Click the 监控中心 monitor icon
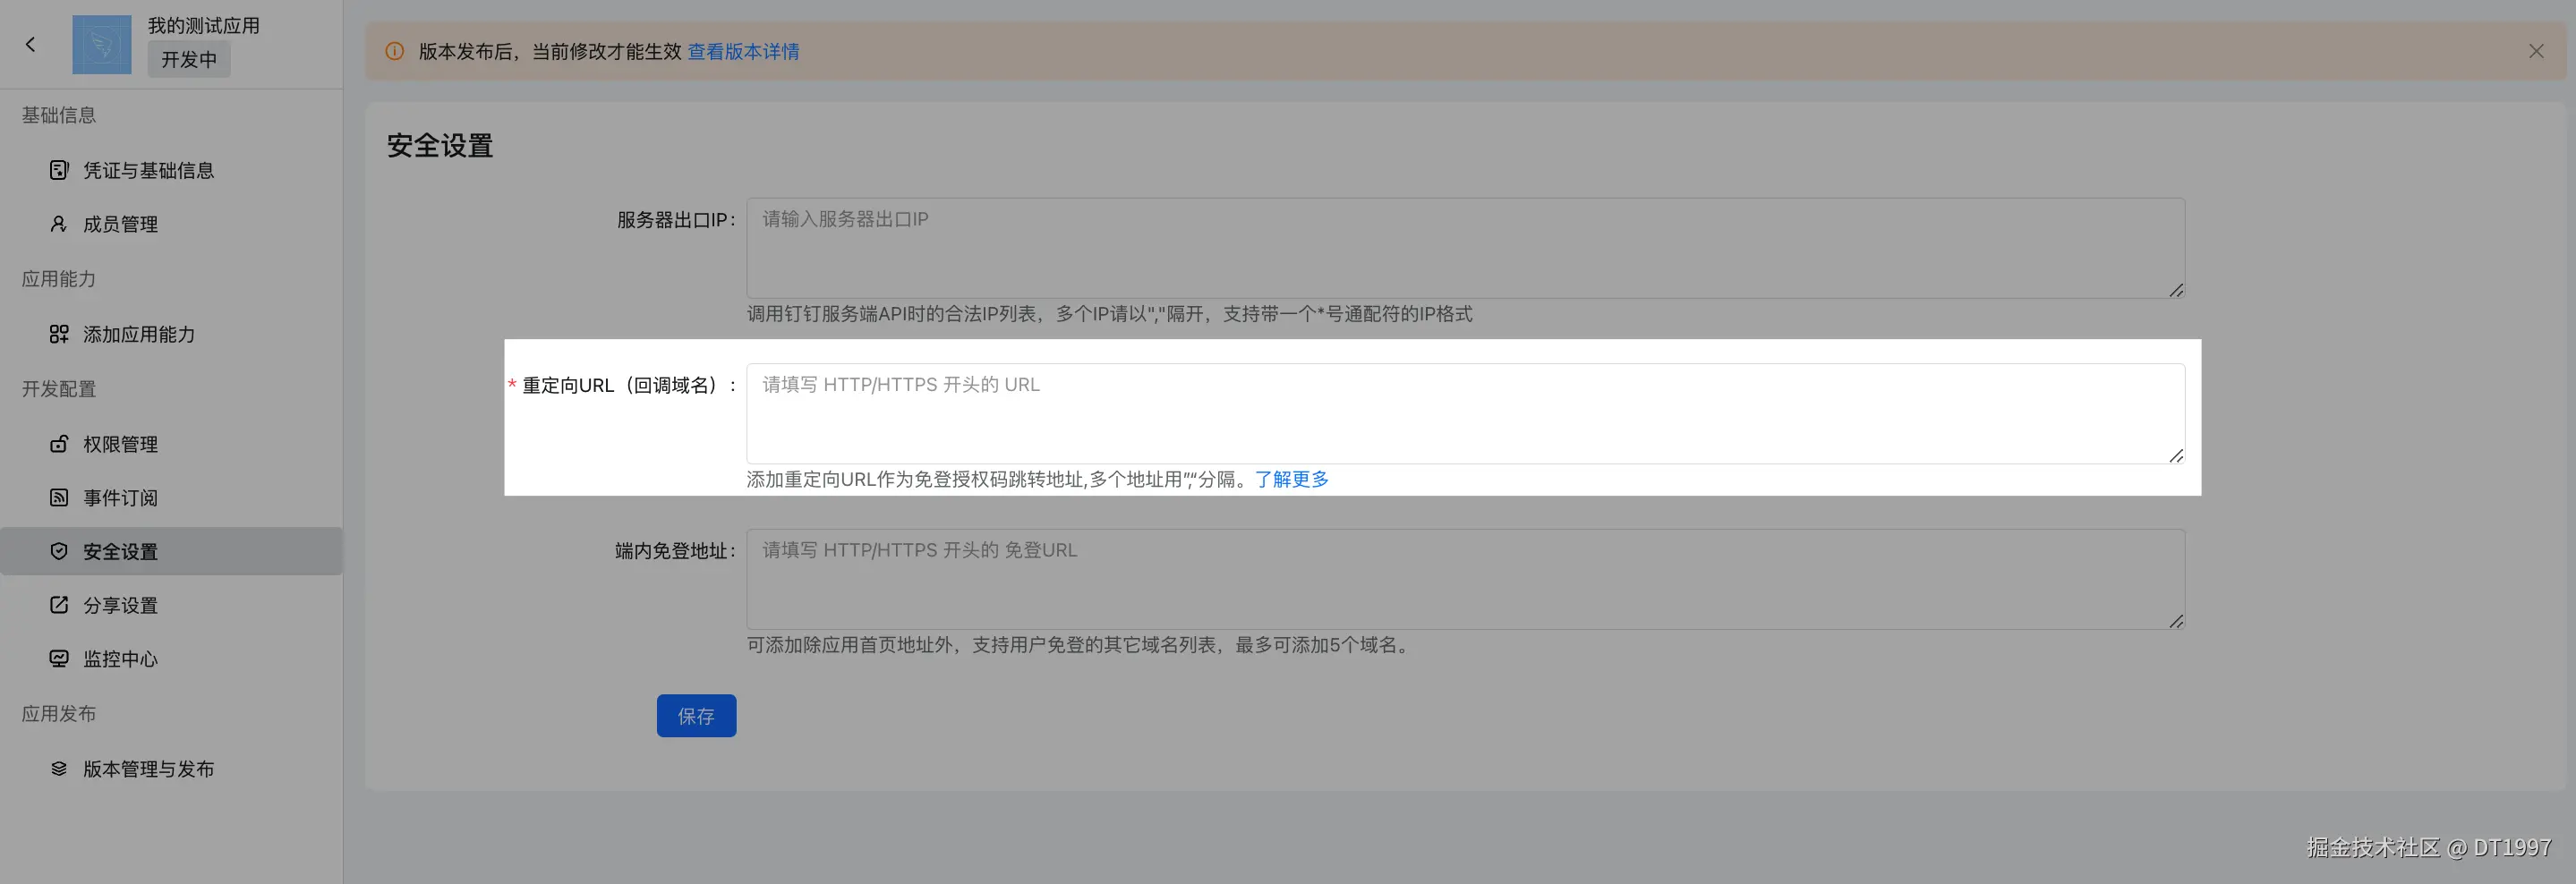2576x884 pixels. (x=59, y=659)
